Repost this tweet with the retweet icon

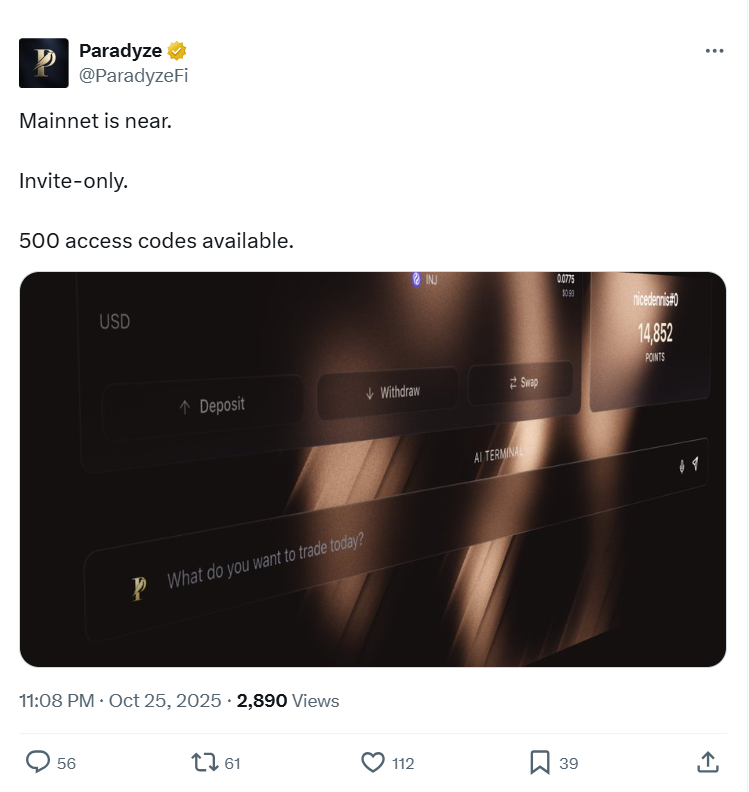tap(204, 762)
